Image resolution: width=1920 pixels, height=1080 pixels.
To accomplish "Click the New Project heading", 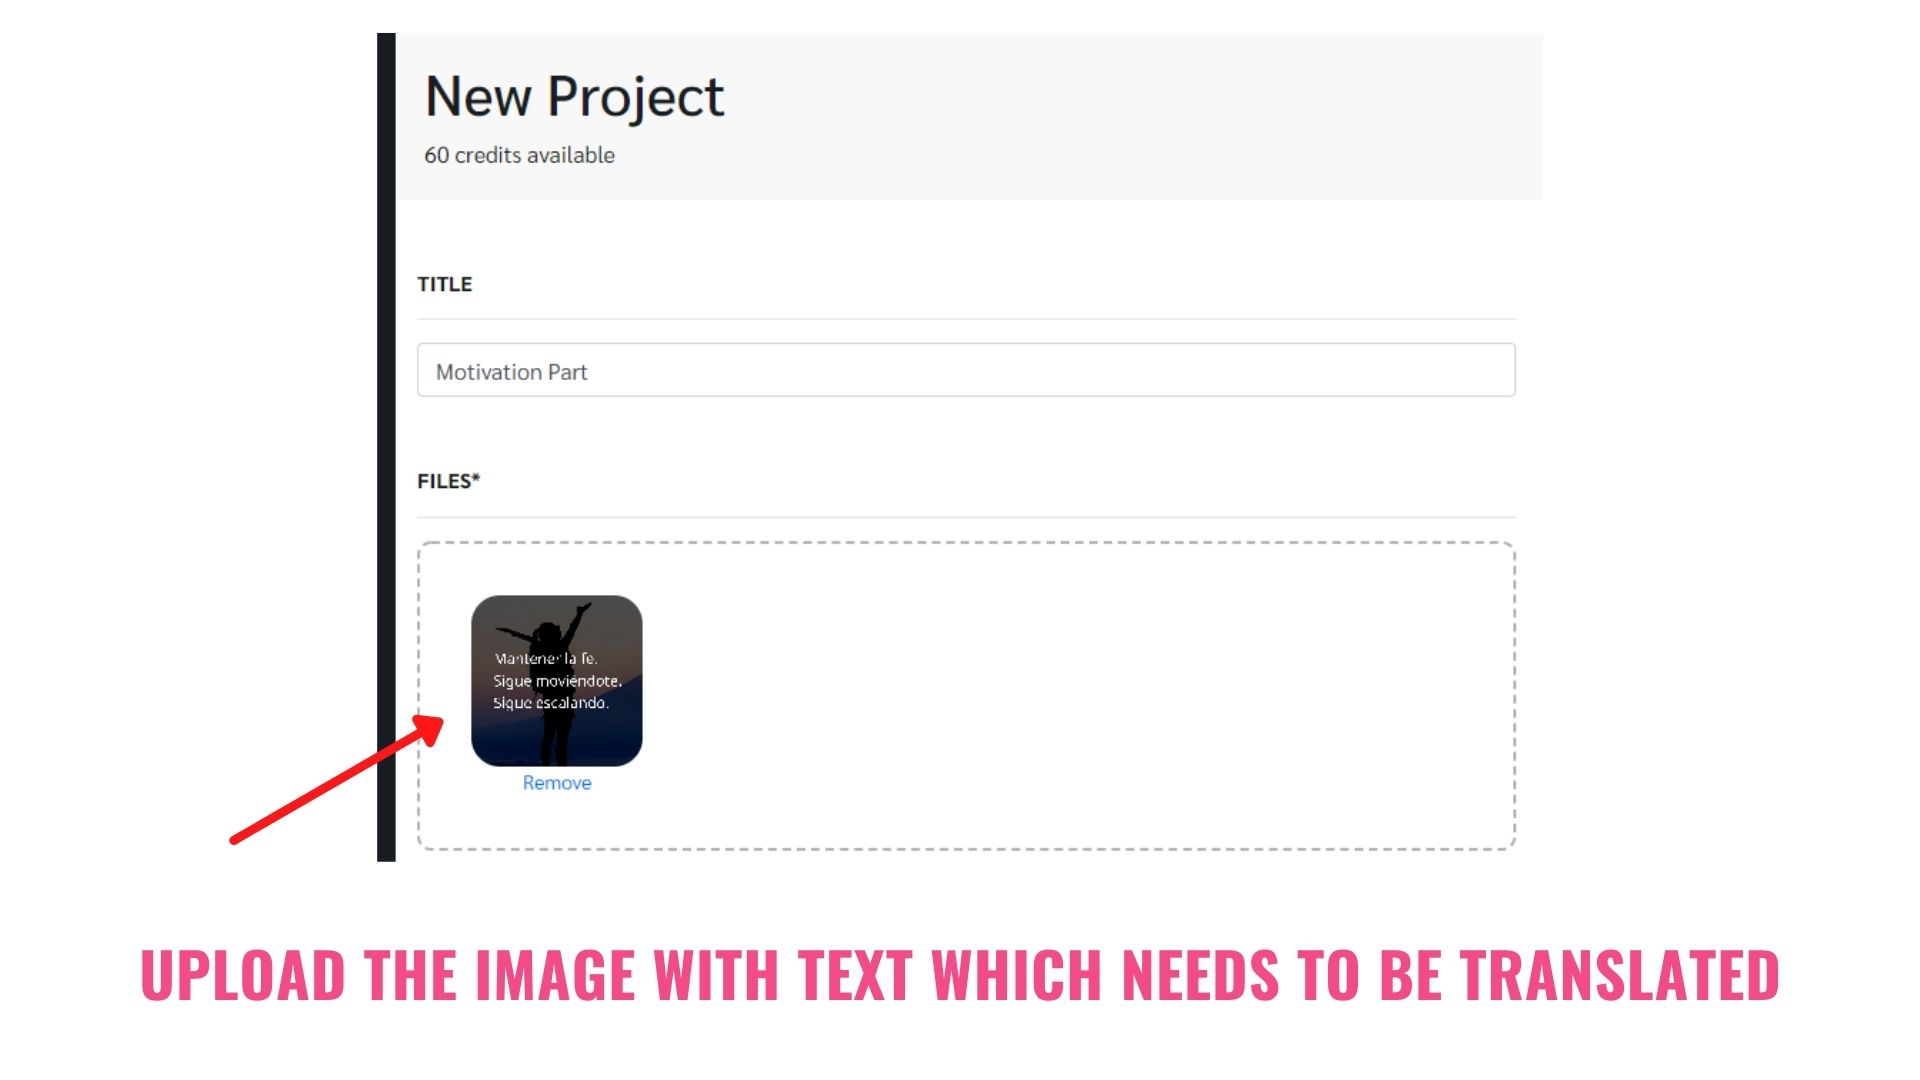I will tap(574, 97).
